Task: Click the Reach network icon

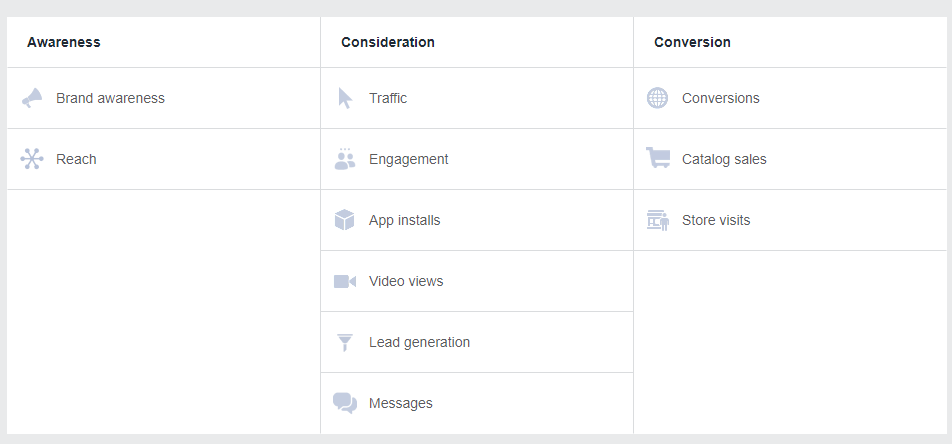Action: tap(32, 159)
